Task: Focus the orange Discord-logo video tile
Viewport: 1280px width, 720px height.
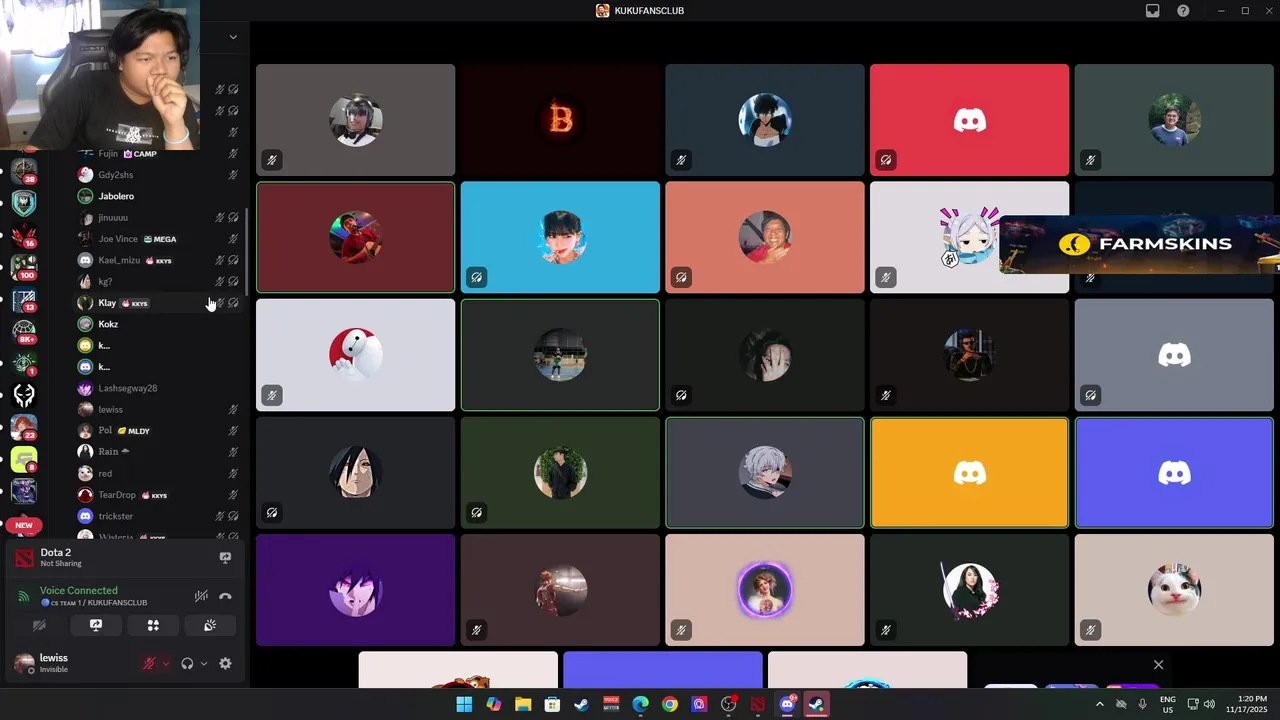Action: (969, 472)
